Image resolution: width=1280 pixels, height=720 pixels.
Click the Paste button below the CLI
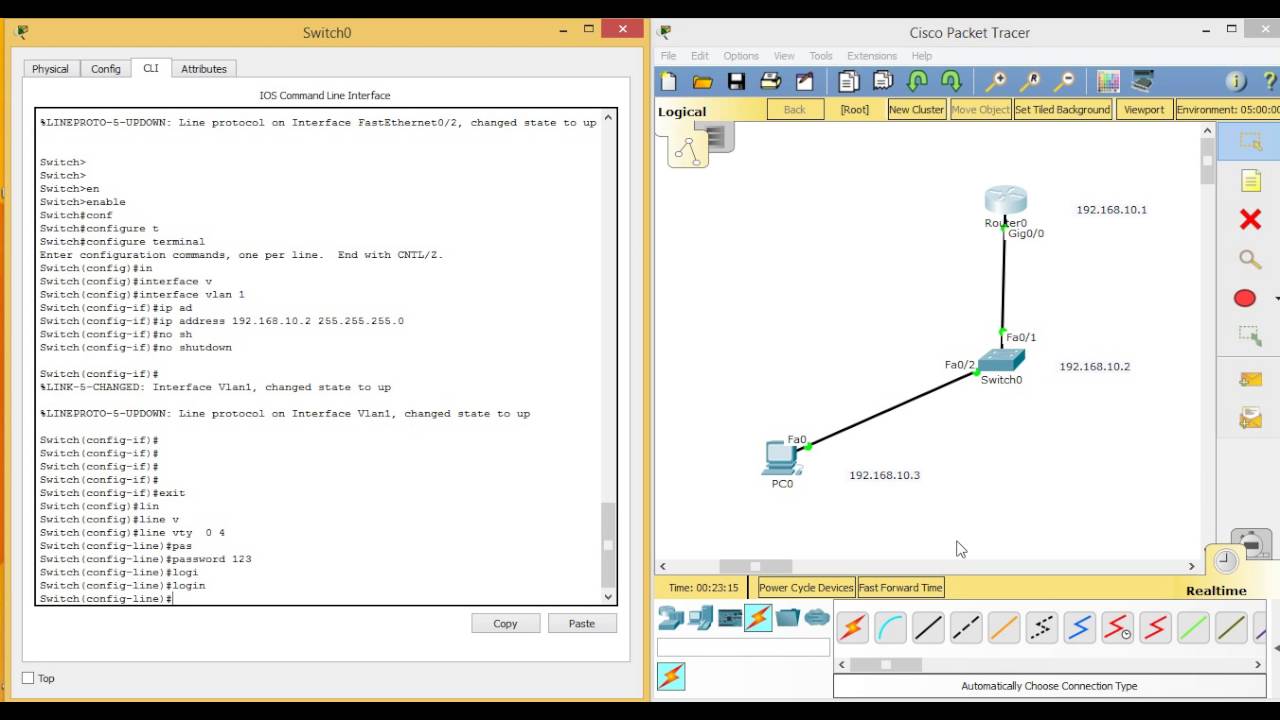pos(582,623)
